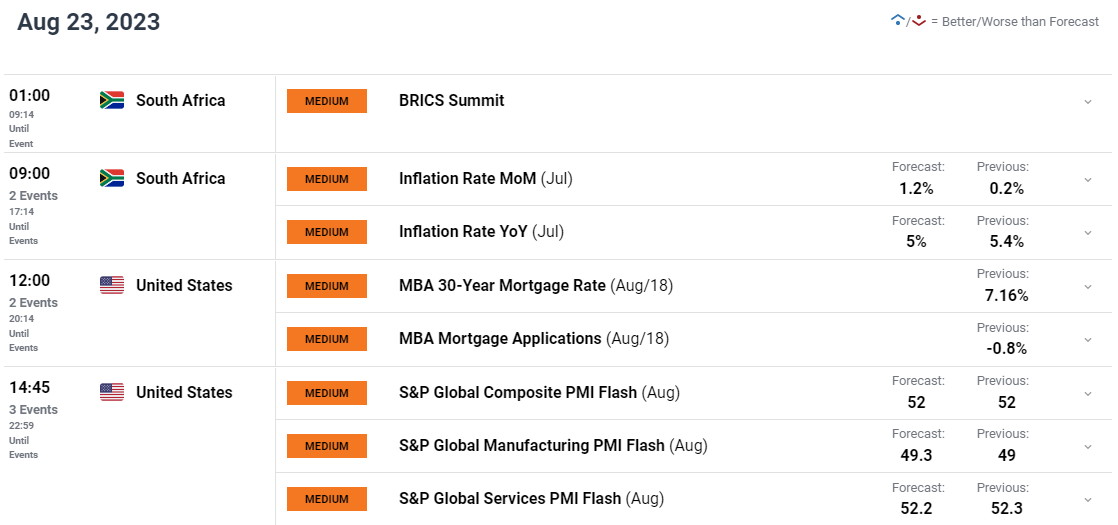Expand the MBA 30-Year Mortgage Rate chevron
The width and height of the screenshot is (1118, 525).
[x=1088, y=287]
